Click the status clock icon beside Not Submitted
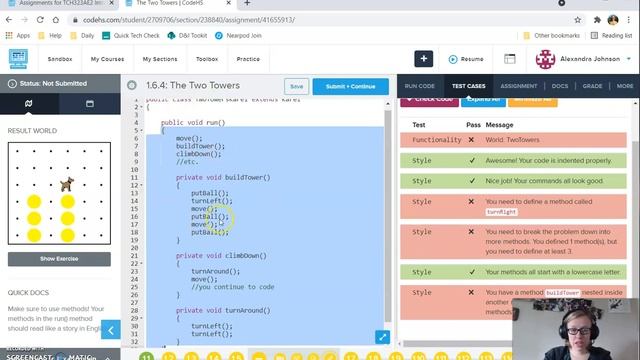This screenshot has height=360, width=640. click(12, 84)
